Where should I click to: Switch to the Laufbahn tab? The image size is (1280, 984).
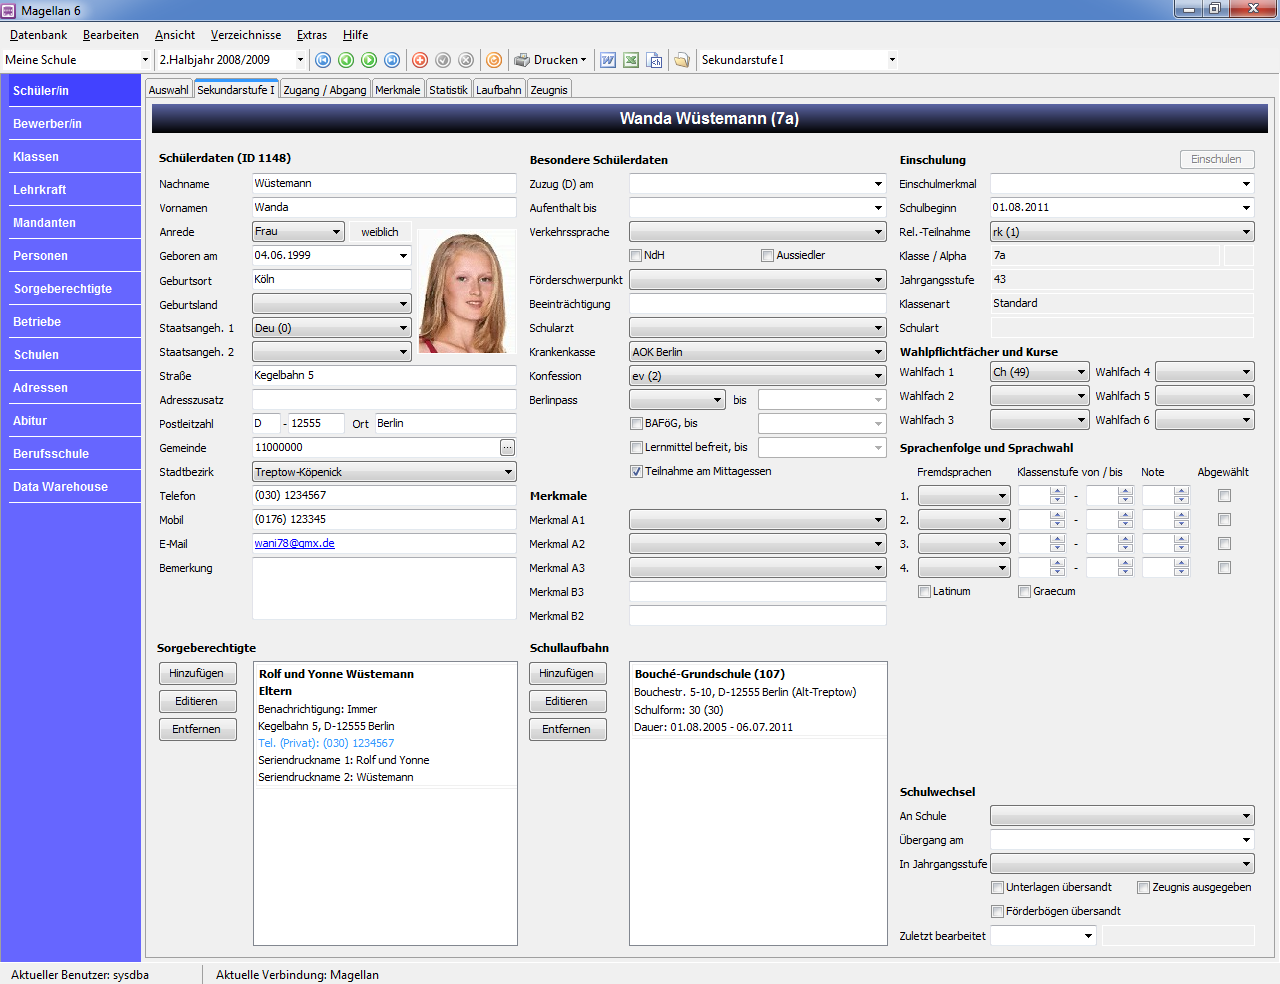tap(498, 90)
